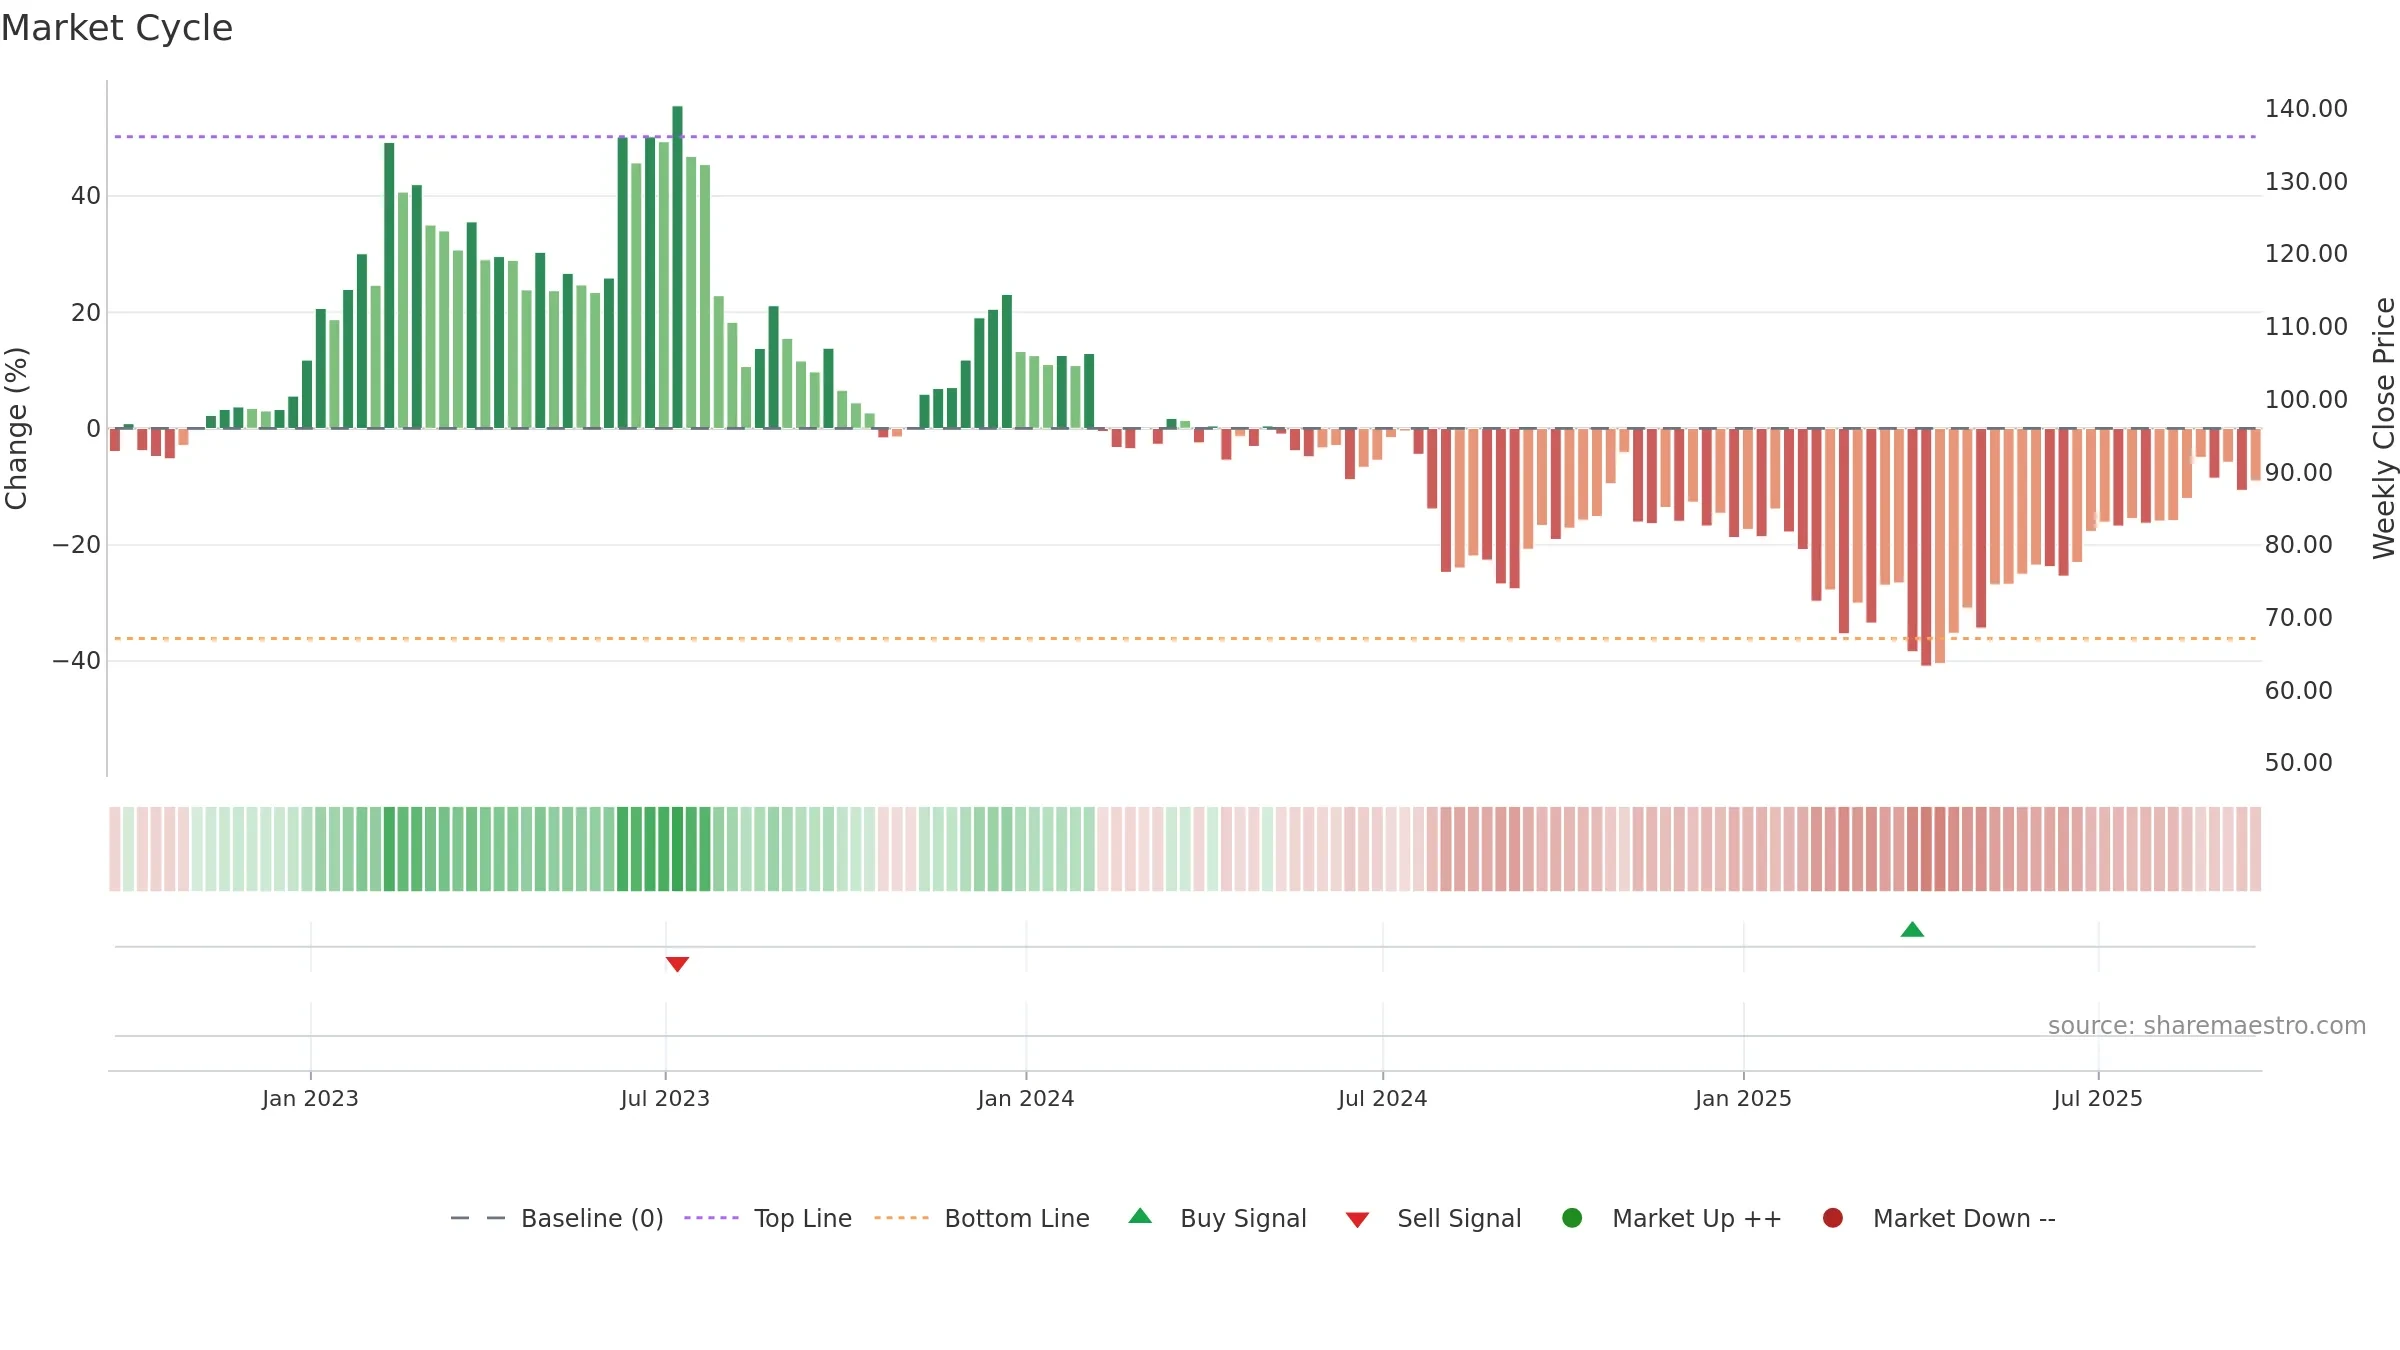Click the 50.00 price axis label
This screenshot has height=1350, width=2400.
2298,762
